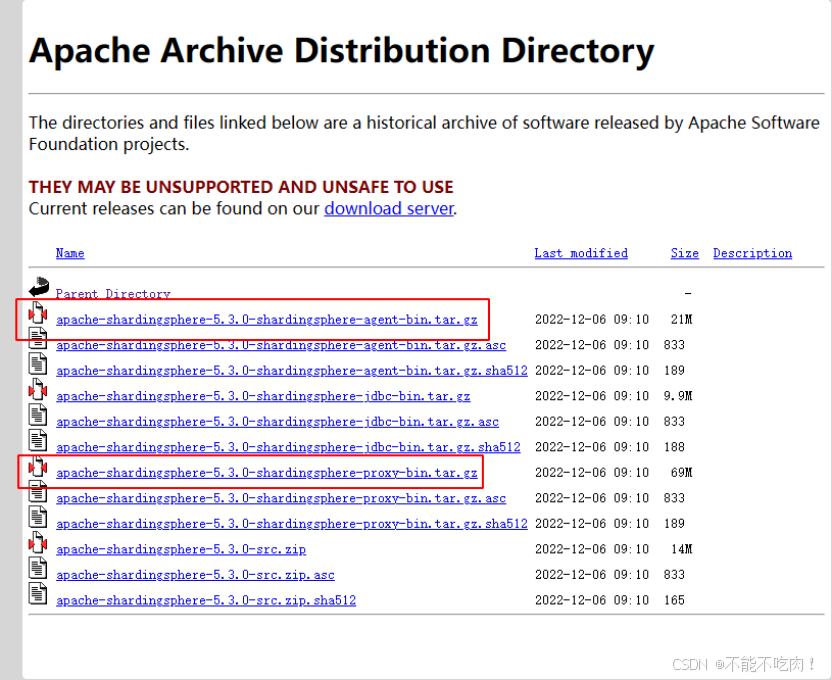Go to Parent Directory link
832x680 pixels.
pos(113,294)
